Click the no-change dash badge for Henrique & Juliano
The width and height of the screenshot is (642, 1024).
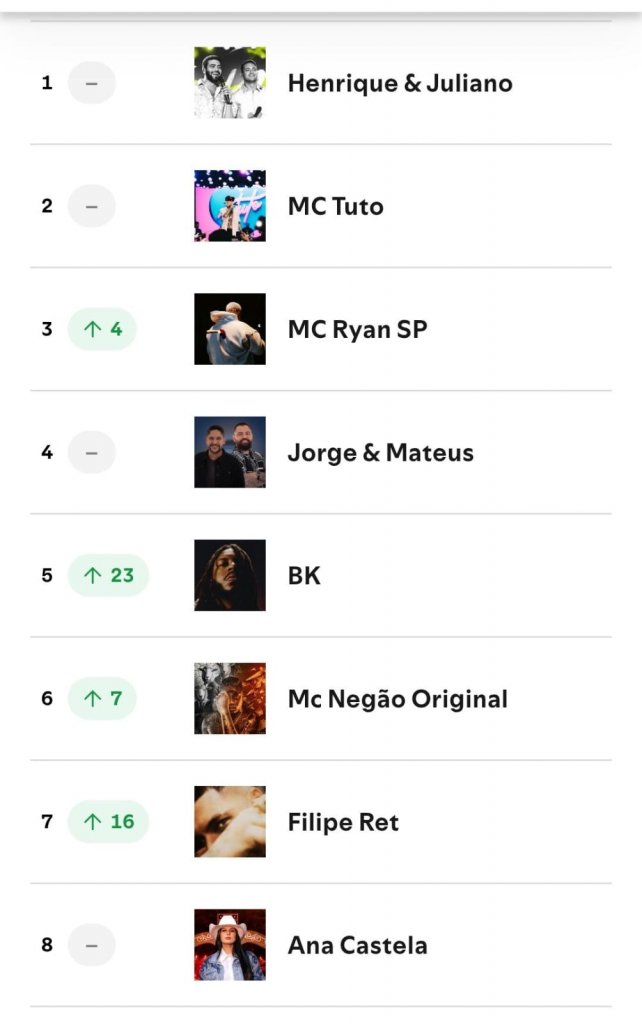[x=91, y=83]
